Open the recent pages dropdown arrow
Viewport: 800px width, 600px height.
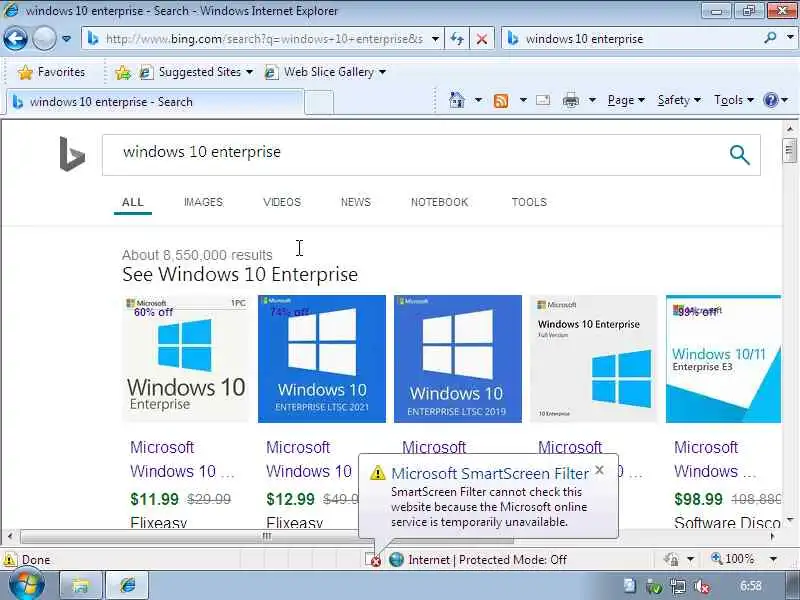[x=66, y=39]
